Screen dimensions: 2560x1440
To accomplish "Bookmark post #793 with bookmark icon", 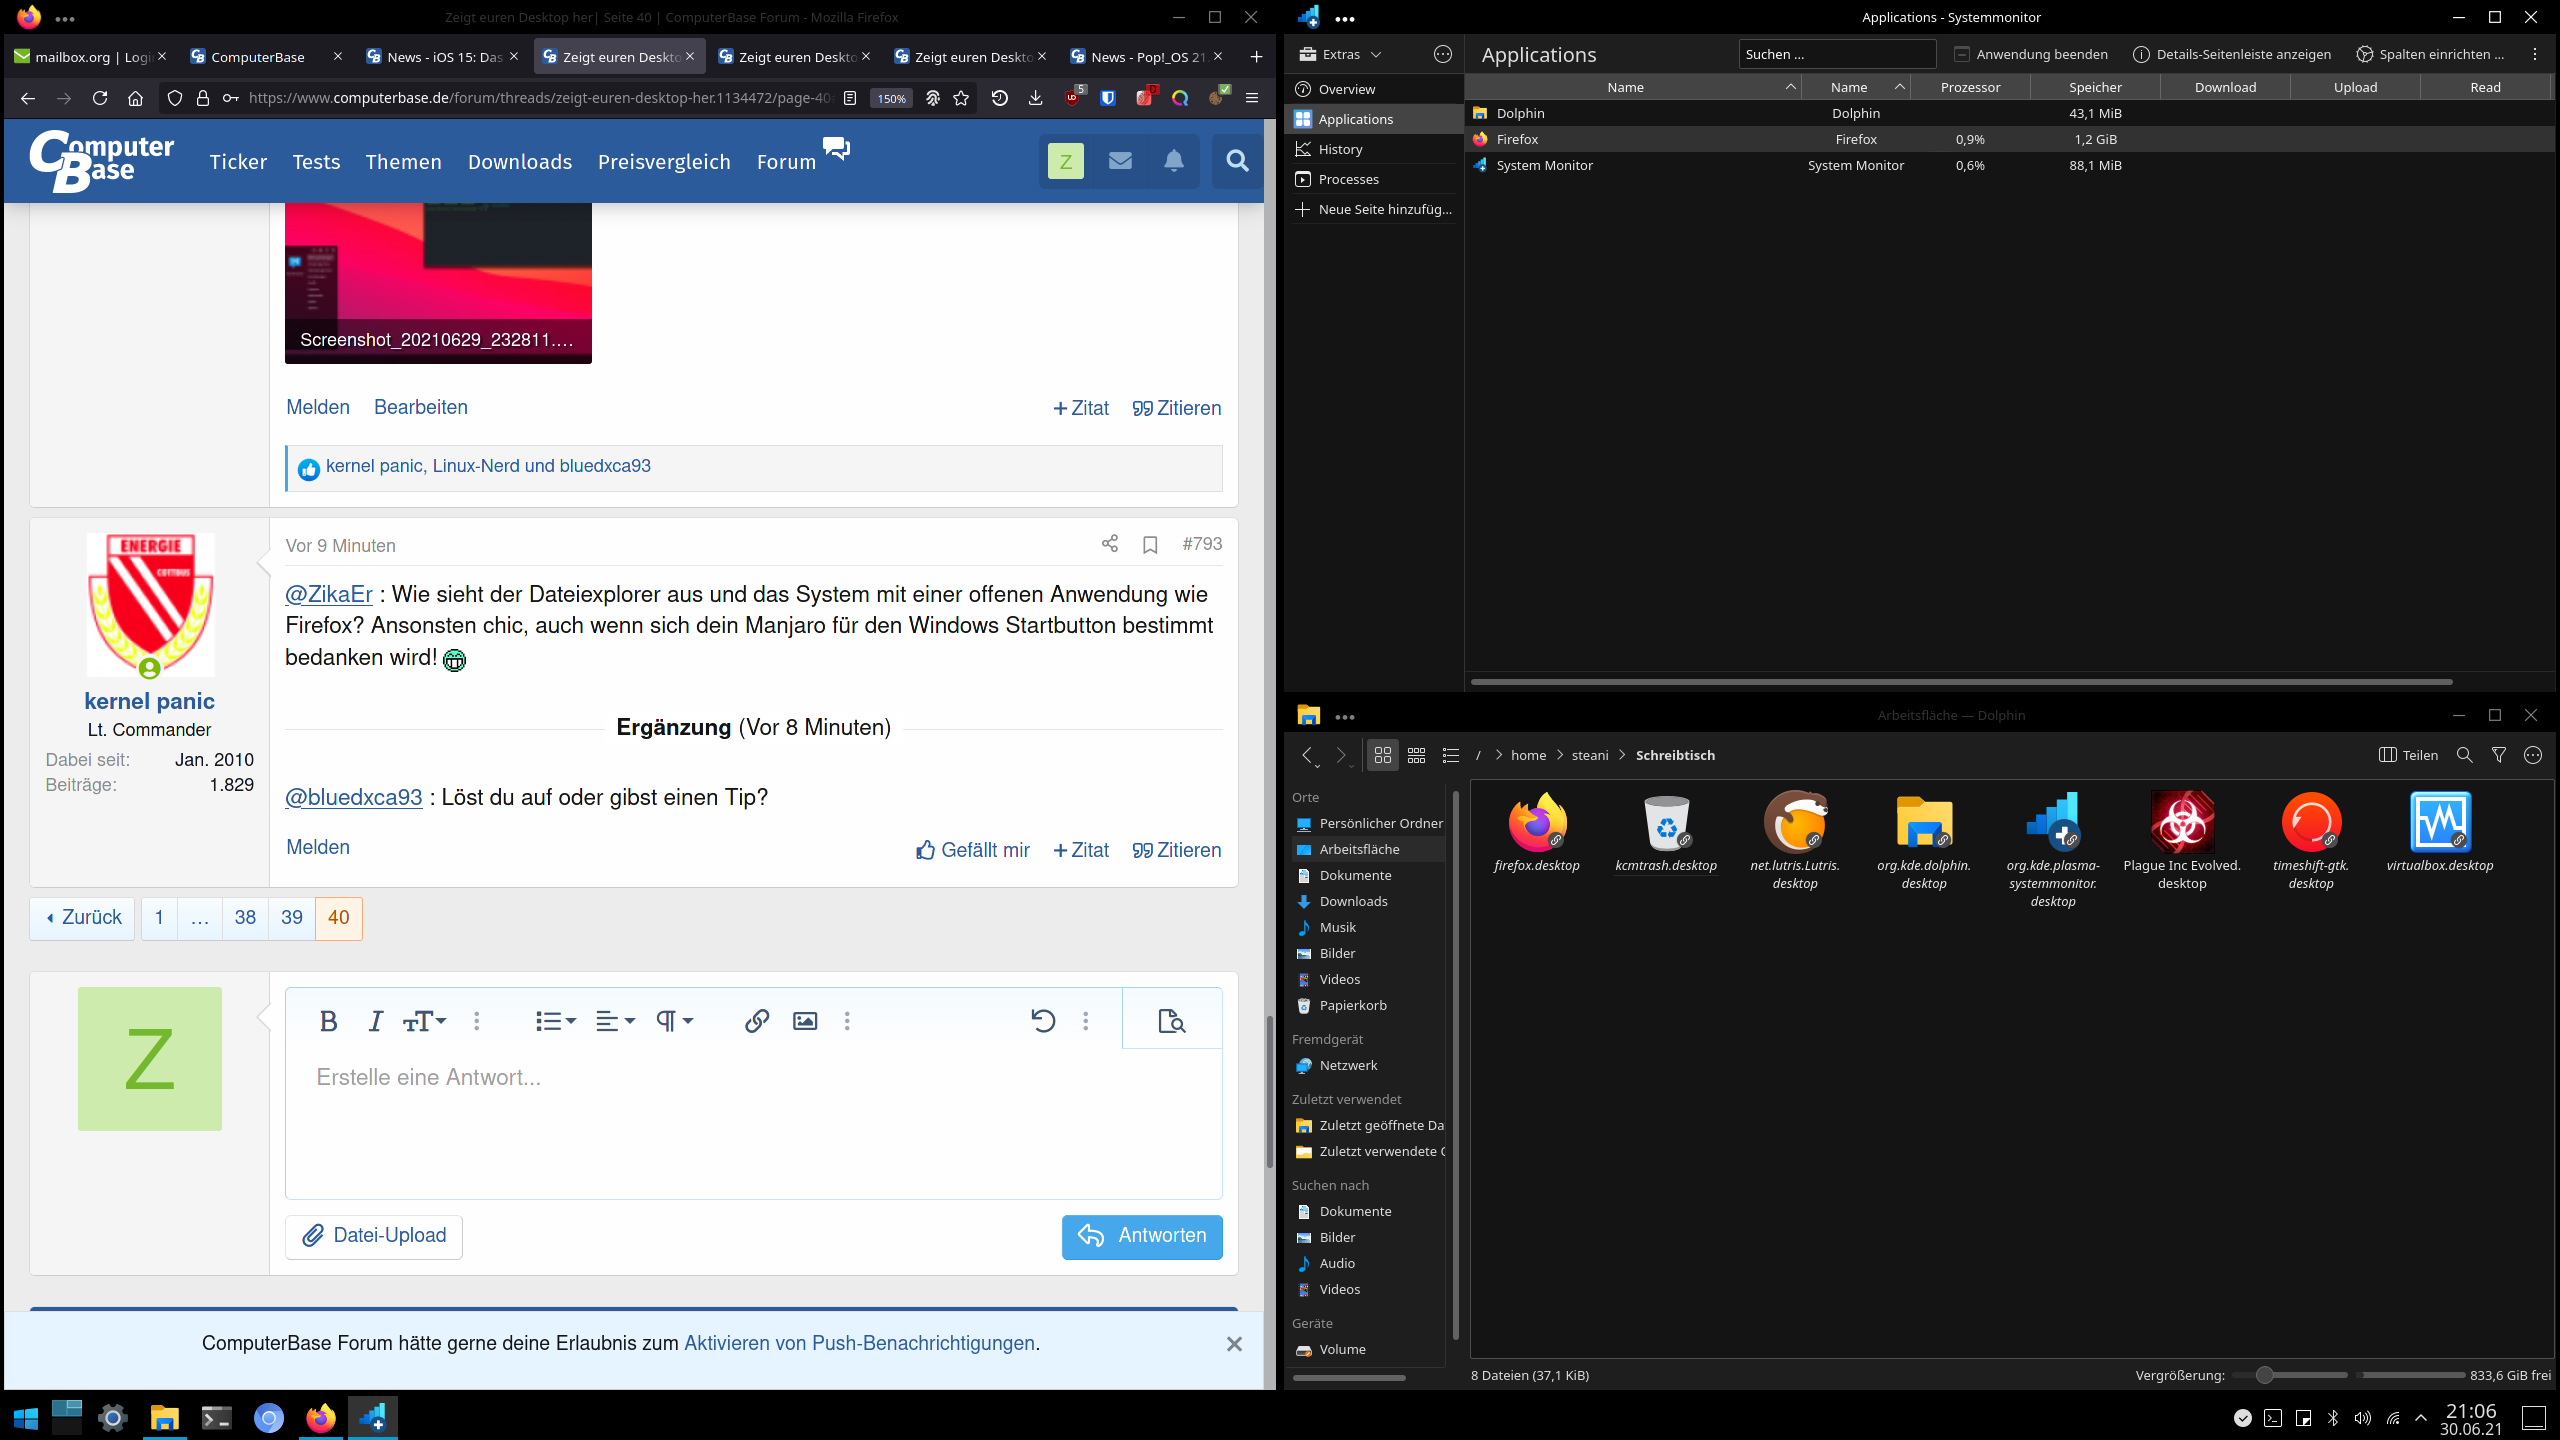I will pos(1150,545).
